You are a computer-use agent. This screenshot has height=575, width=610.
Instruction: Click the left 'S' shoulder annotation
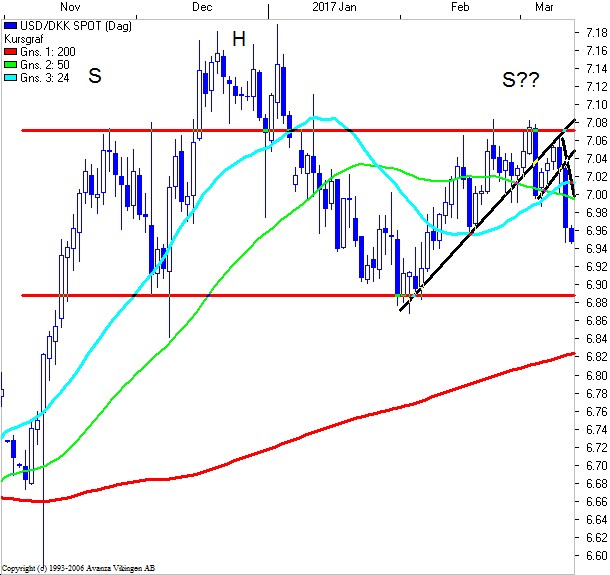point(95,75)
